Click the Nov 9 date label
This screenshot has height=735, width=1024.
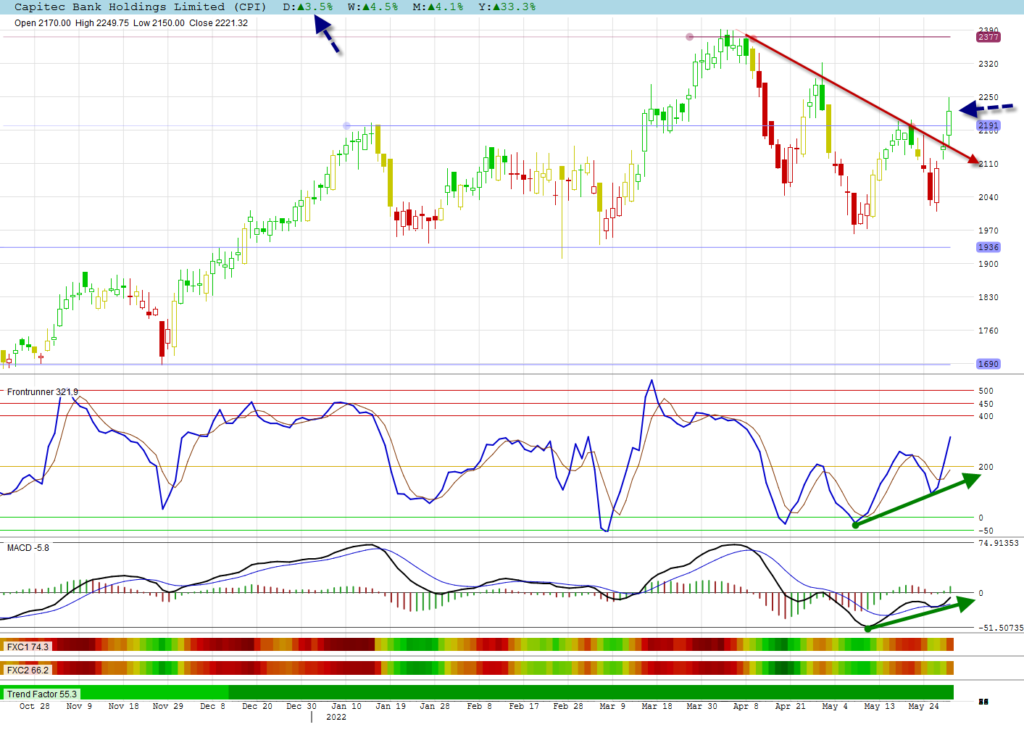(79, 706)
